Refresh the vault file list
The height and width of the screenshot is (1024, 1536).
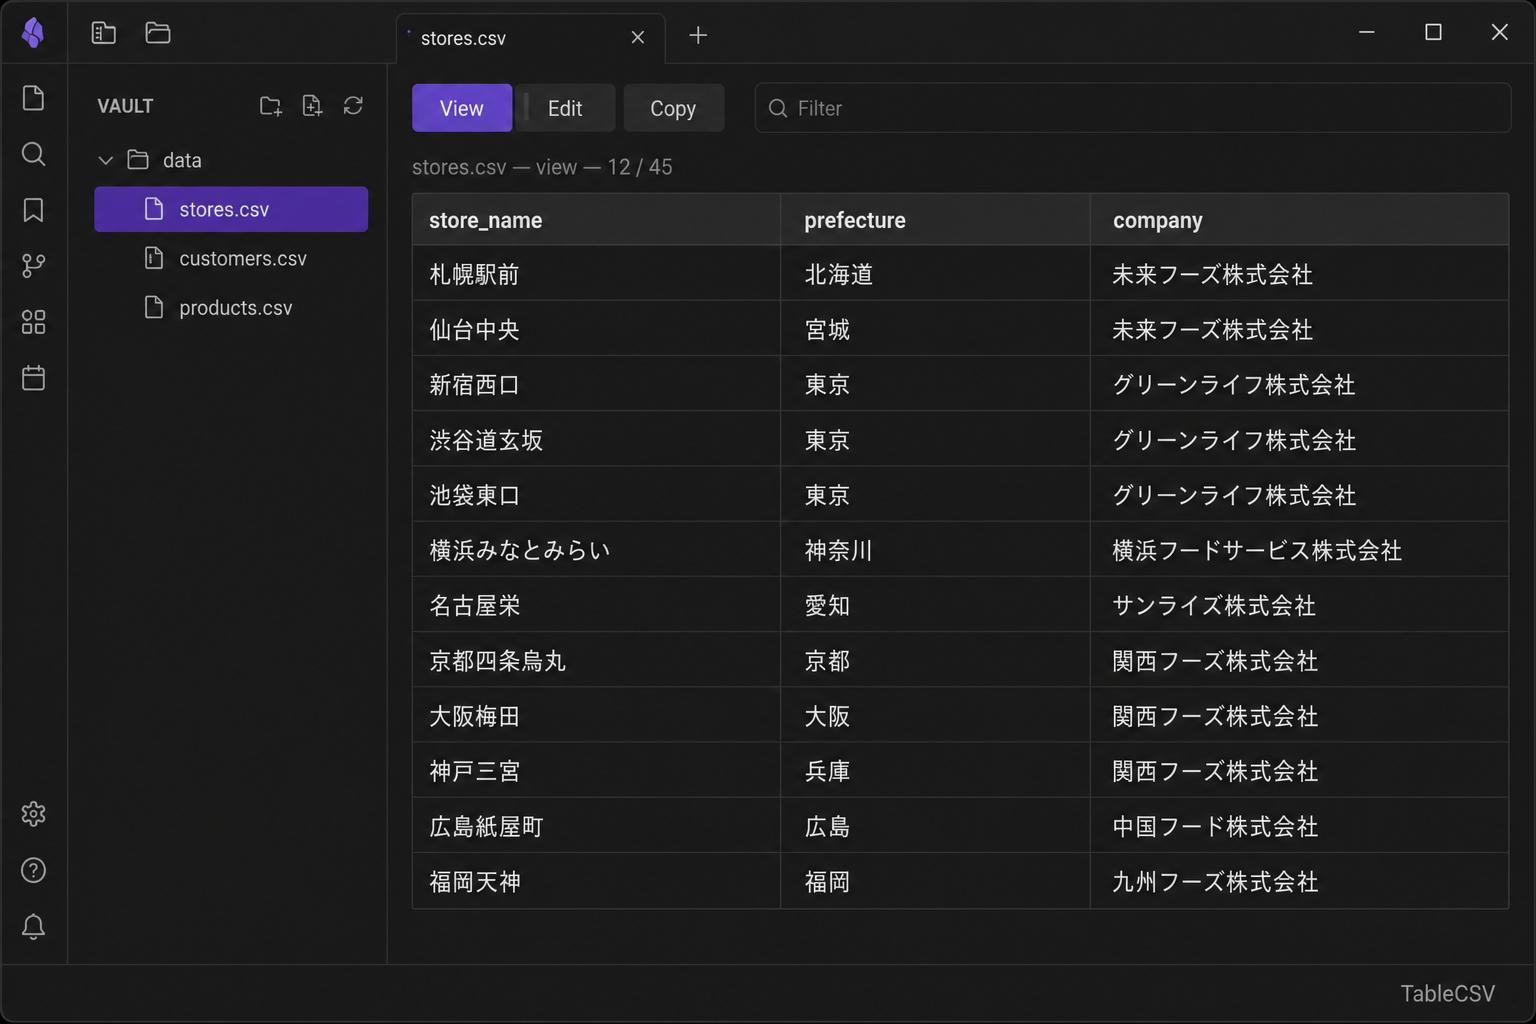coord(353,106)
